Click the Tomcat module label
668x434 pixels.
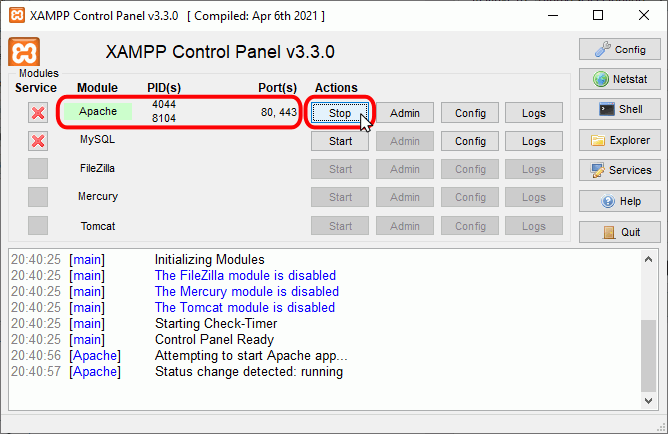(x=98, y=226)
